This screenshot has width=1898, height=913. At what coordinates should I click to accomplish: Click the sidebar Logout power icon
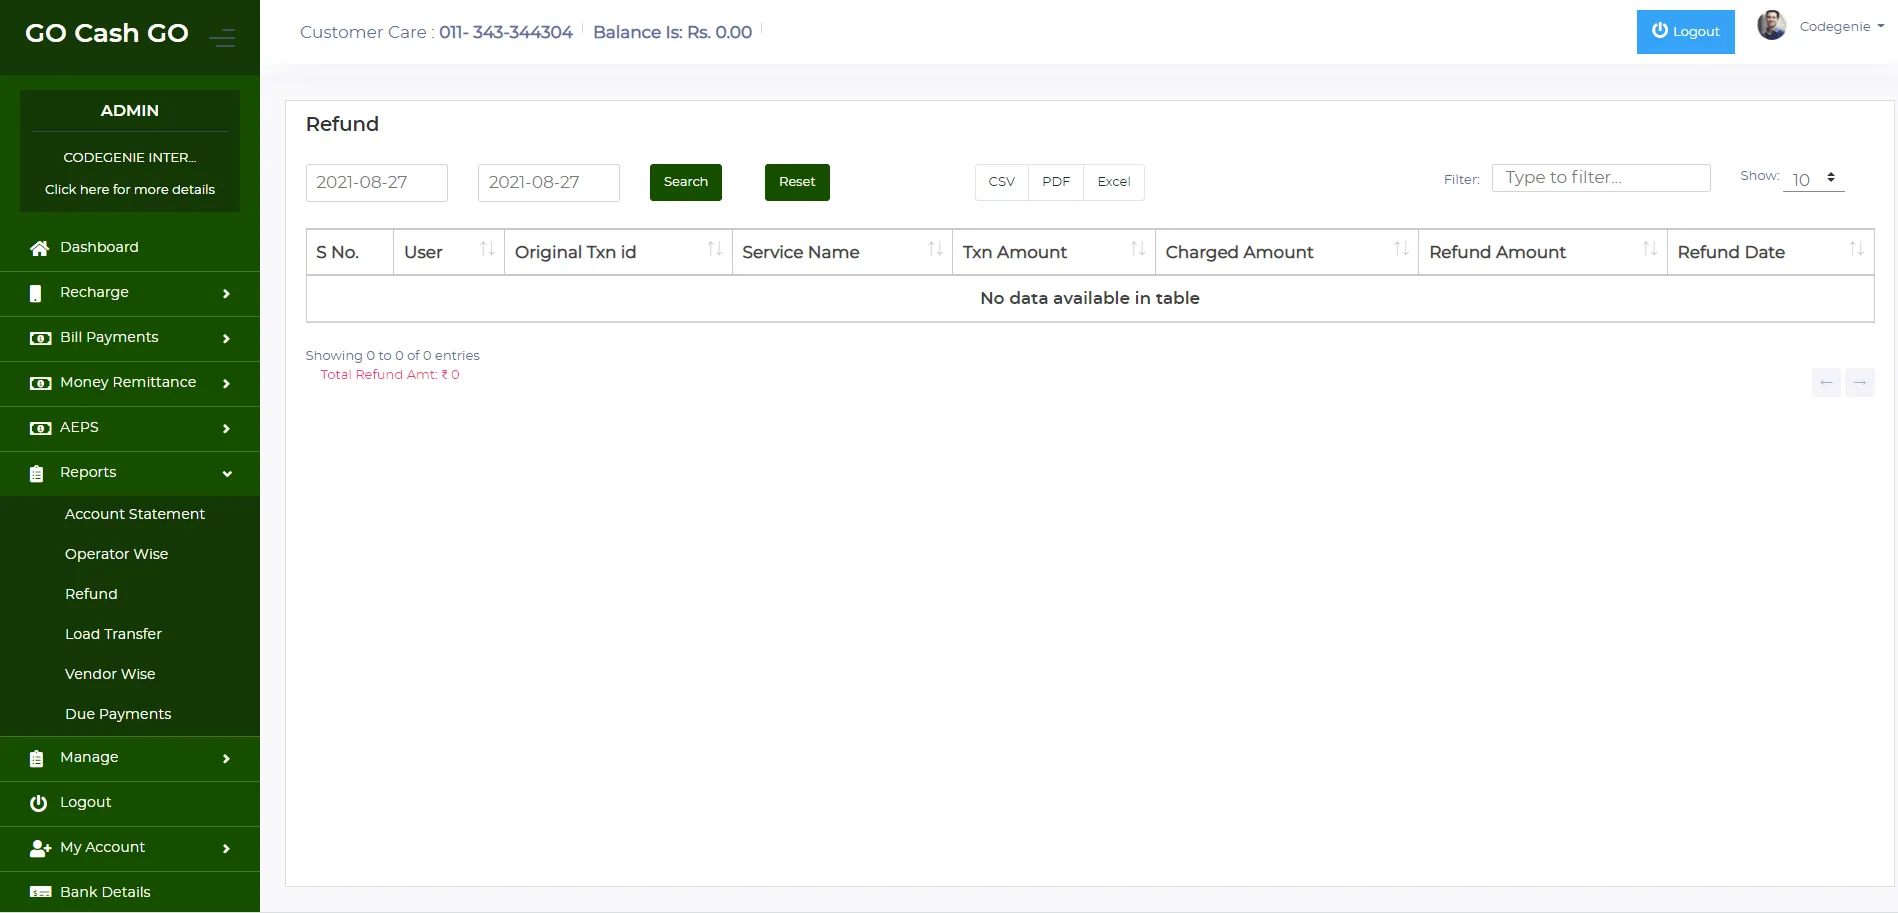click(38, 803)
